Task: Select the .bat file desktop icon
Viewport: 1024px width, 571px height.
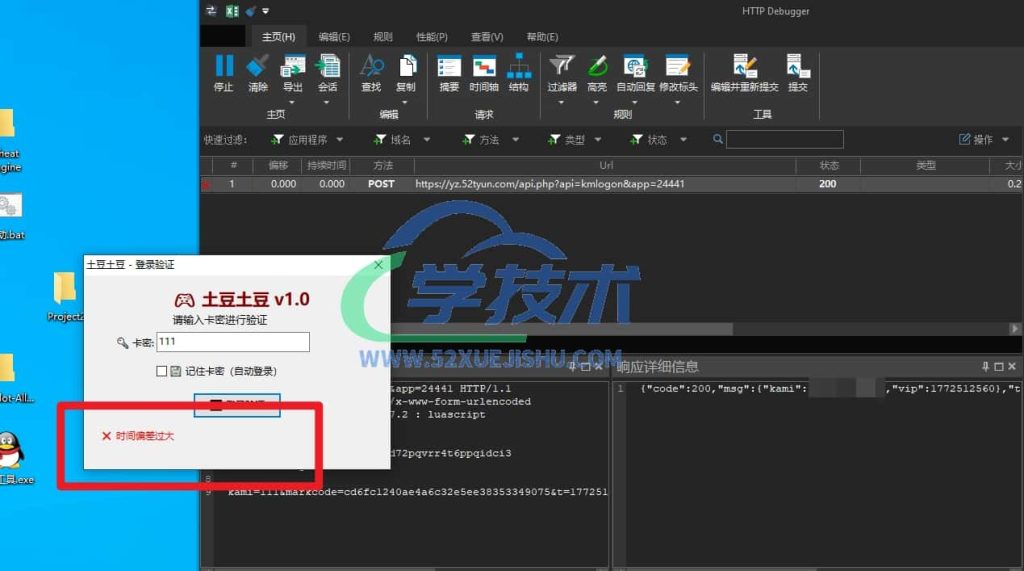Action: [x=9, y=206]
